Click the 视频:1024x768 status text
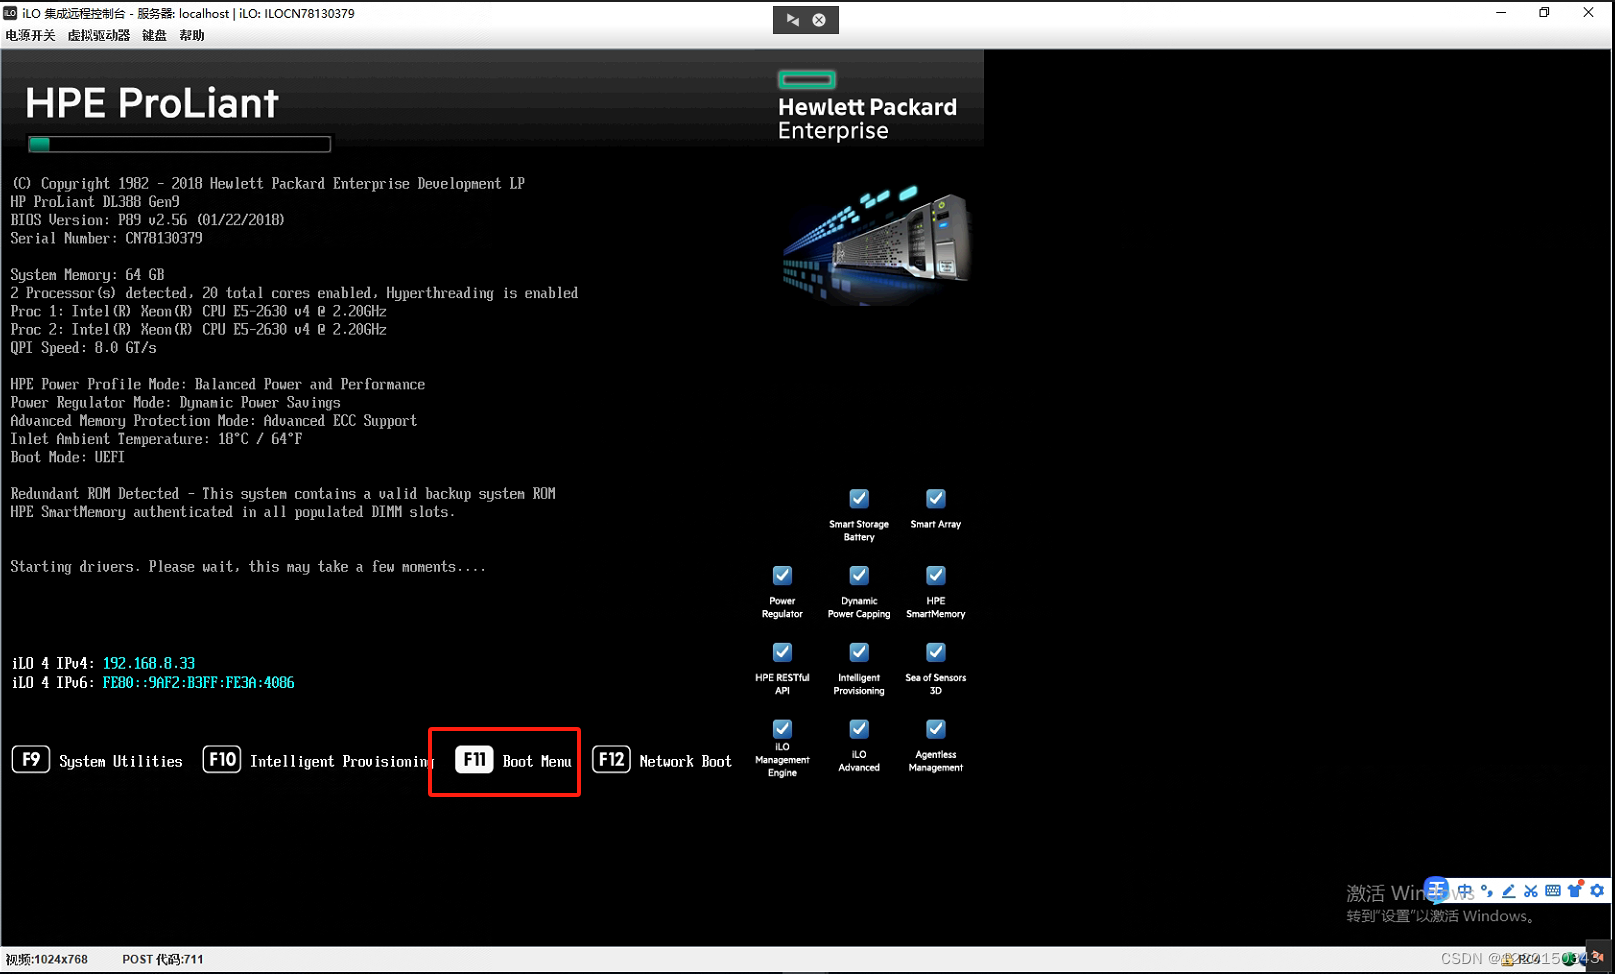Screen dimensions: 1615x974 tap(47, 960)
